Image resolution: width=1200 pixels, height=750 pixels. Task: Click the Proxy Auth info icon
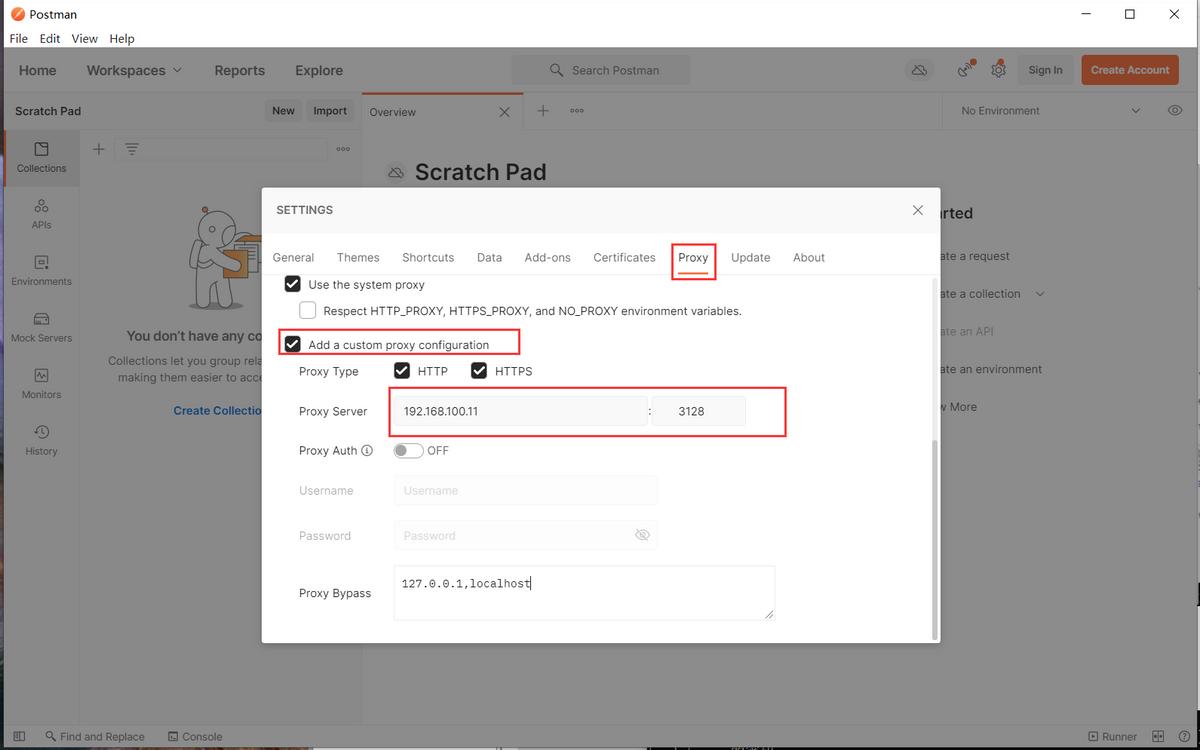click(367, 451)
